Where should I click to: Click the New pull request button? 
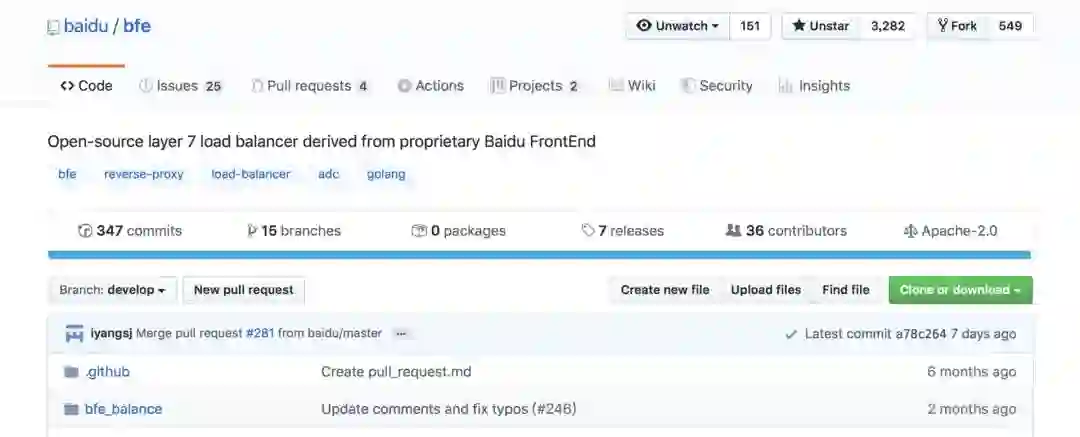click(x=243, y=290)
